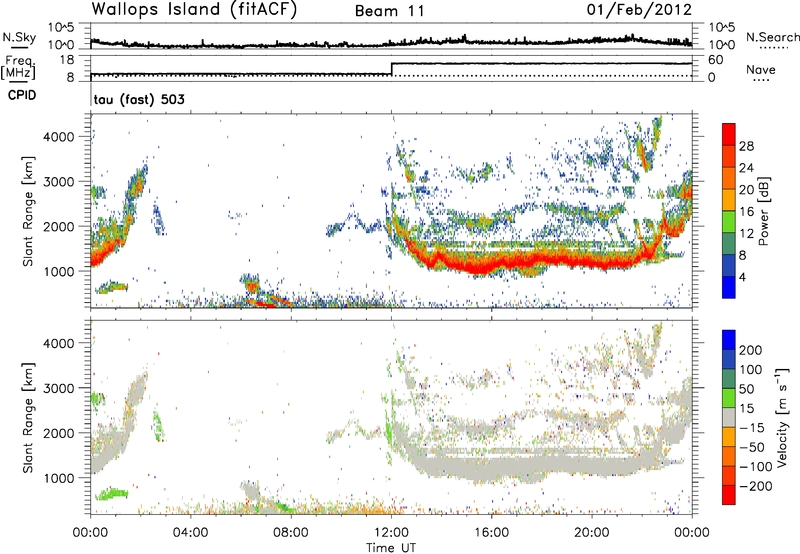Screen dimensions: 800x554
Task: Select the "-100" value on Velocity colorbar
Action: click(x=755, y=467)
